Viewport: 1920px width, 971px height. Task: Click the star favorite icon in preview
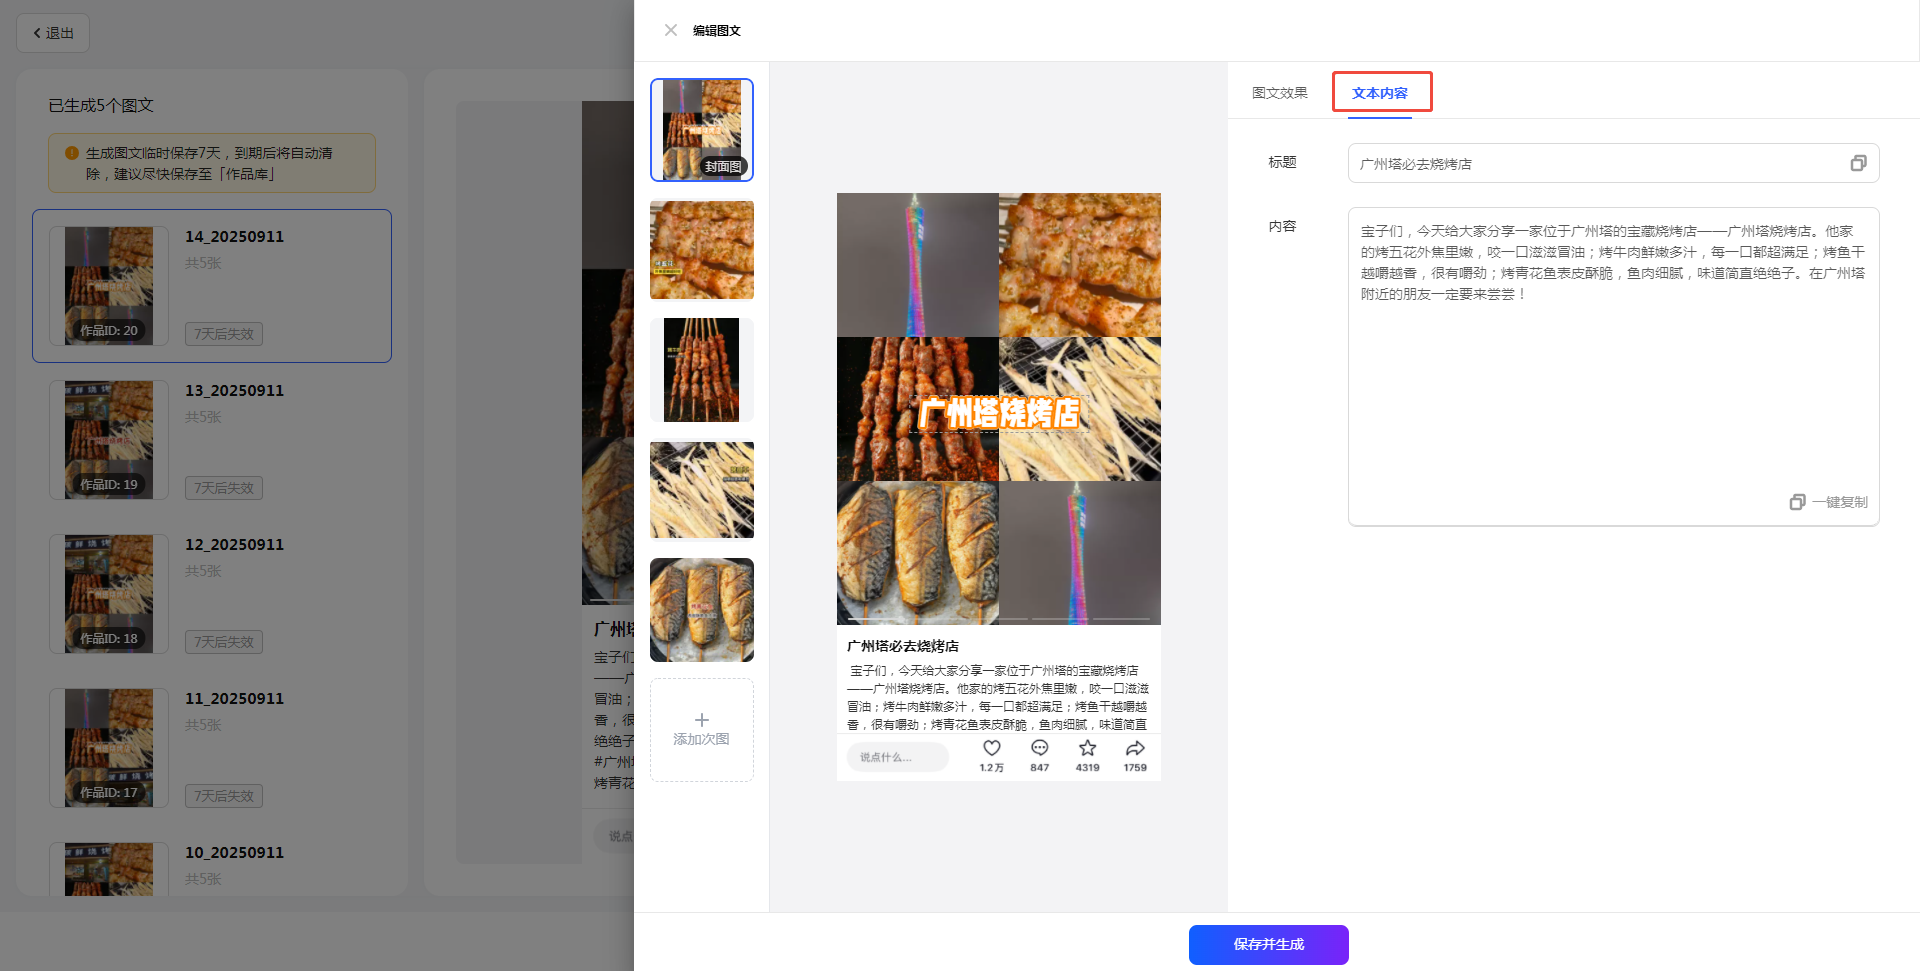pos(1088,748)
